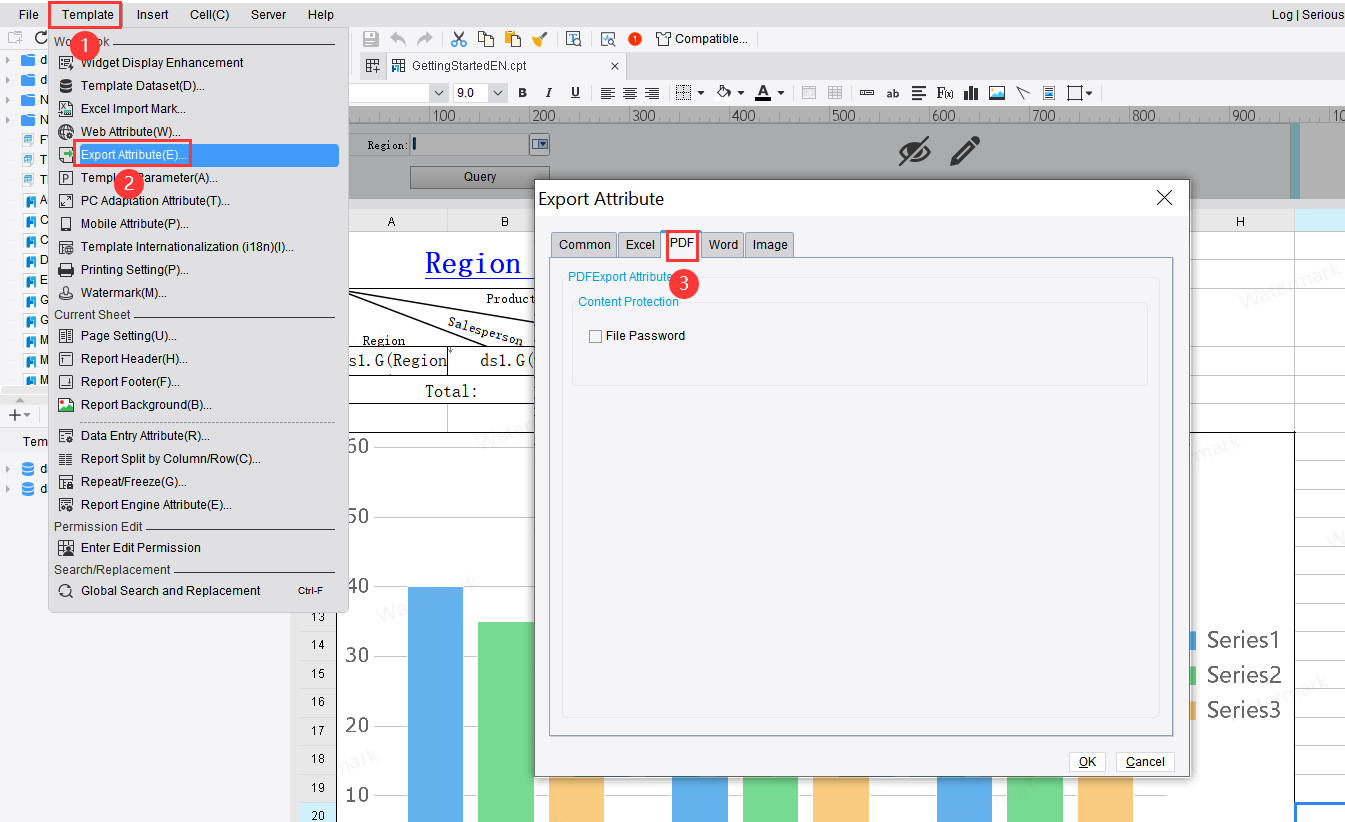1345x822 pixels.
Task: Insert formula with the F(x) icon
Action: tap(945, 93)
